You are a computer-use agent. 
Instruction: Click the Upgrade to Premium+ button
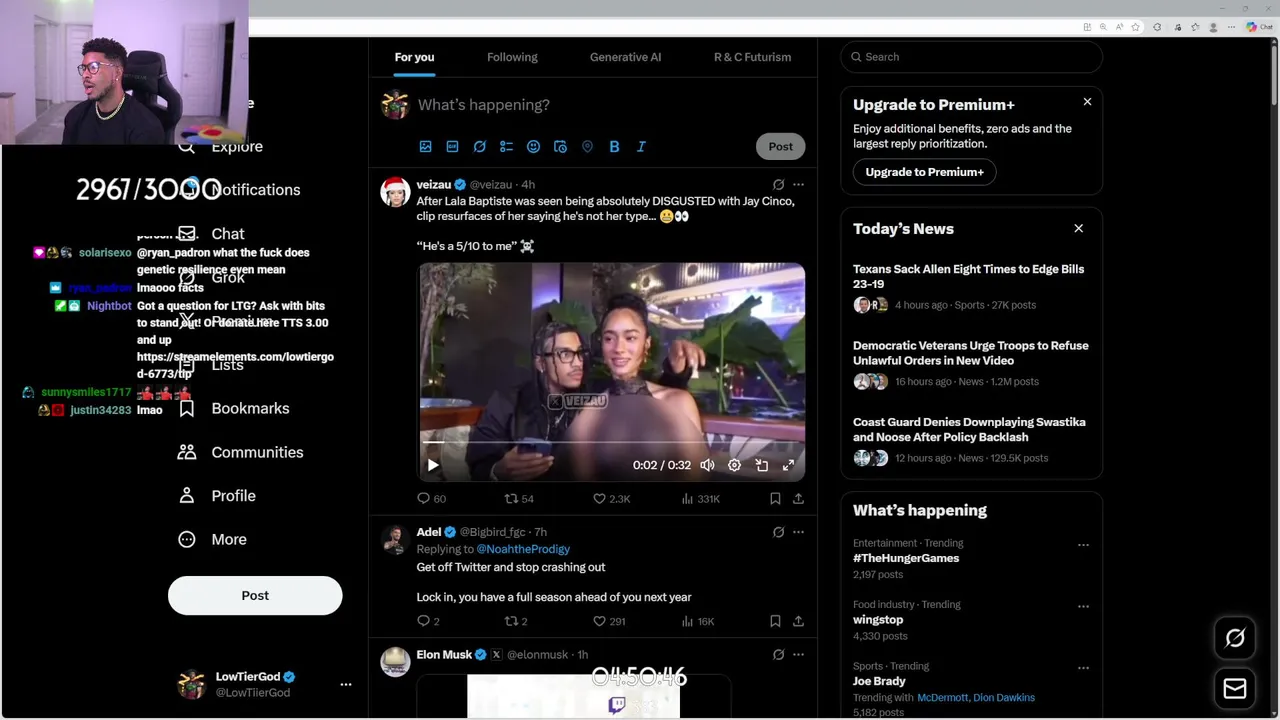coord(924,172)
